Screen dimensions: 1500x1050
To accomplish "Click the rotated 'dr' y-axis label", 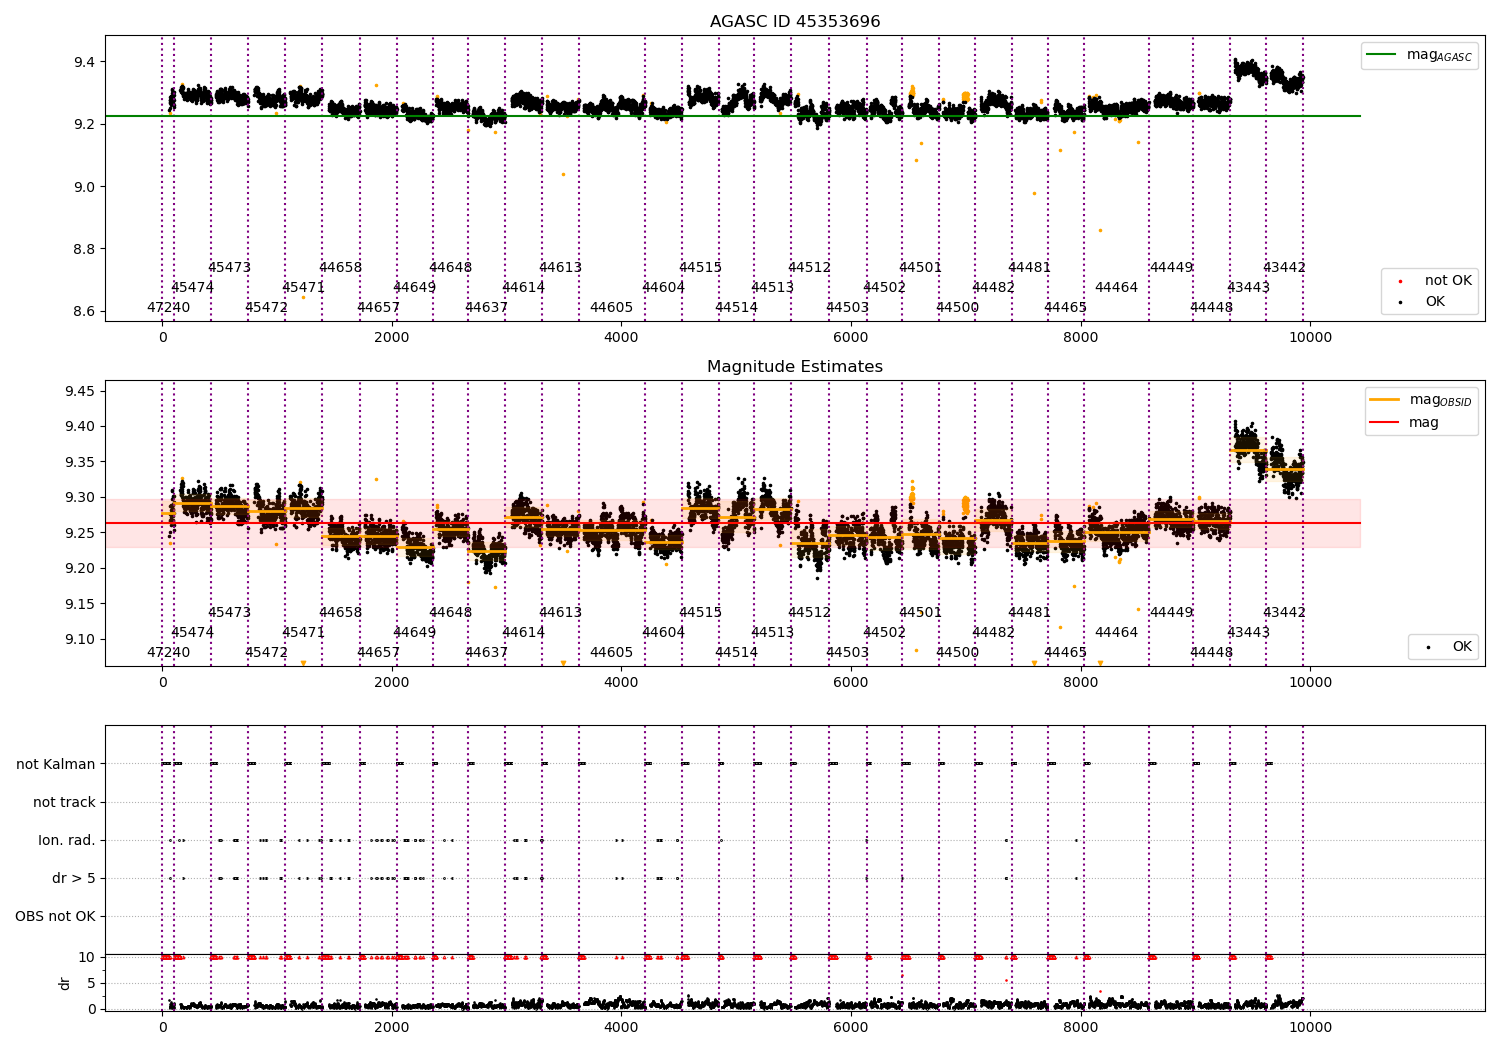I will coord(64,983).
